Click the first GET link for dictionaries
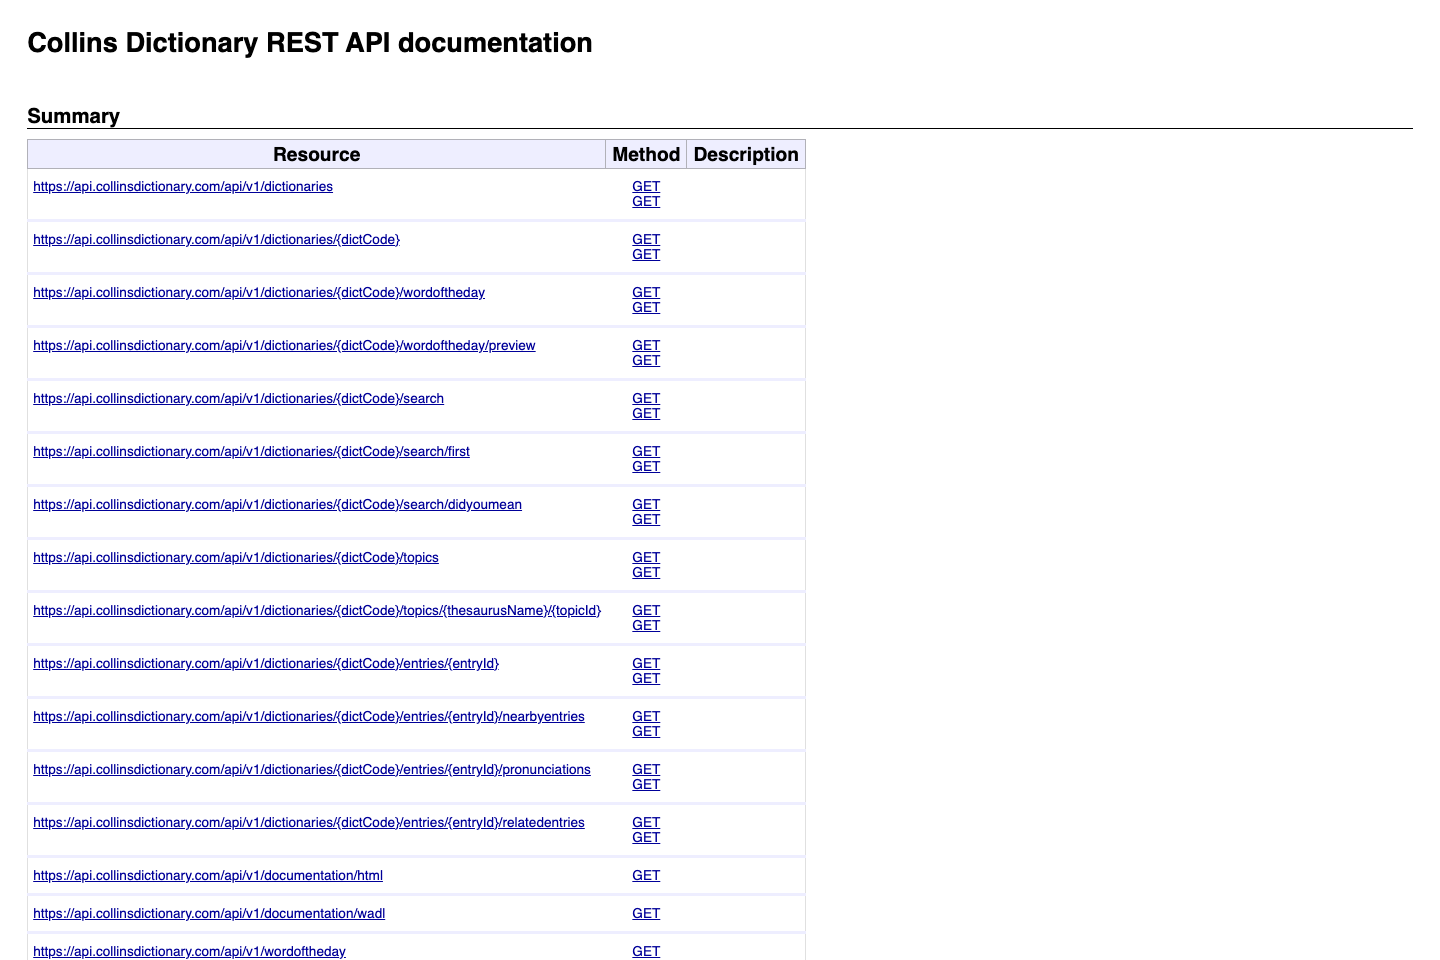 pos(645,186)
